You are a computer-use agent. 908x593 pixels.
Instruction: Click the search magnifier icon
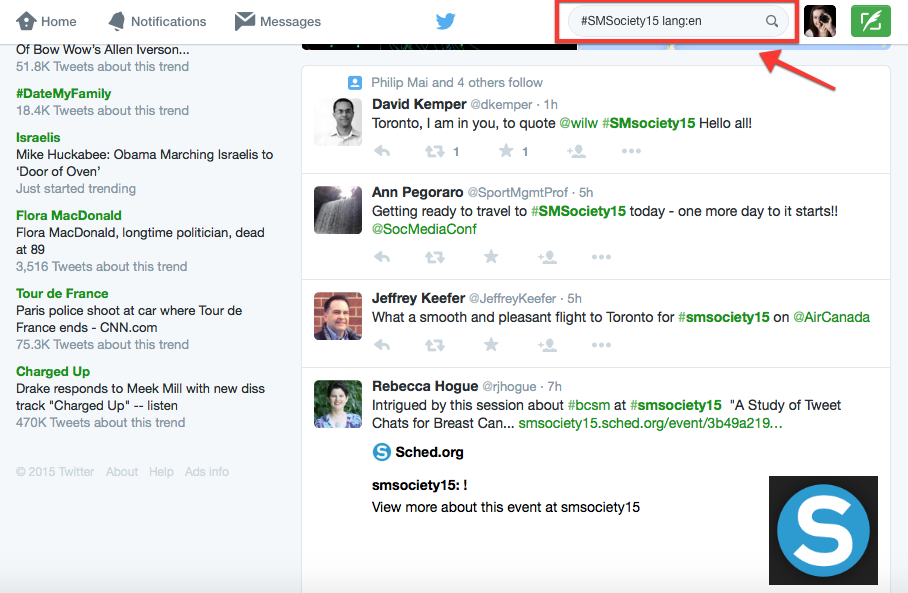772,21
